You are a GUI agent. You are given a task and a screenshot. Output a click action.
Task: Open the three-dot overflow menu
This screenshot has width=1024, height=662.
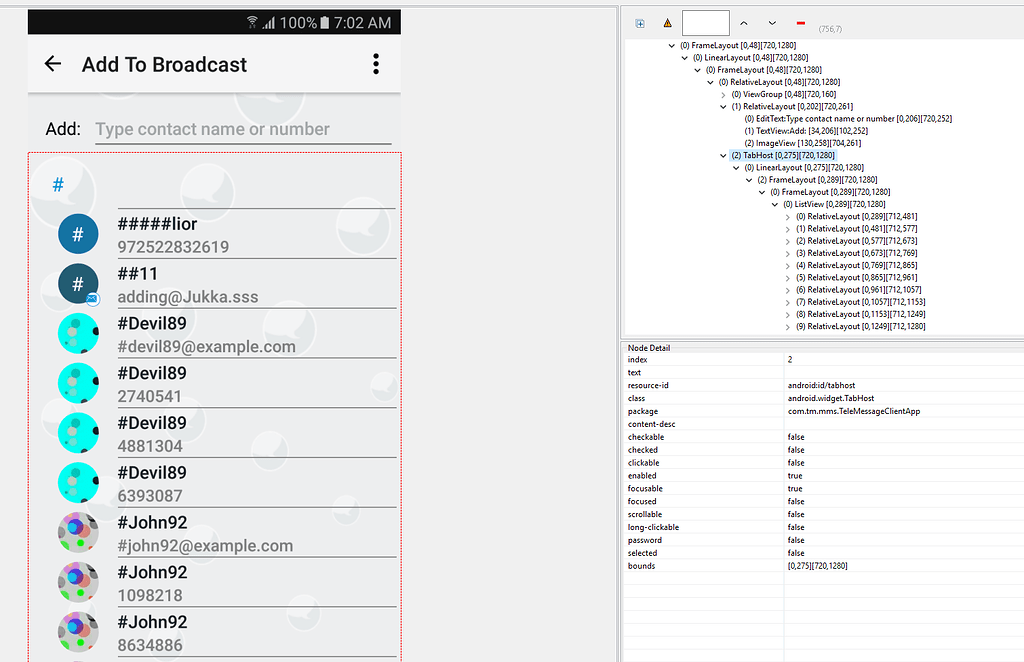tap(376, 63)
